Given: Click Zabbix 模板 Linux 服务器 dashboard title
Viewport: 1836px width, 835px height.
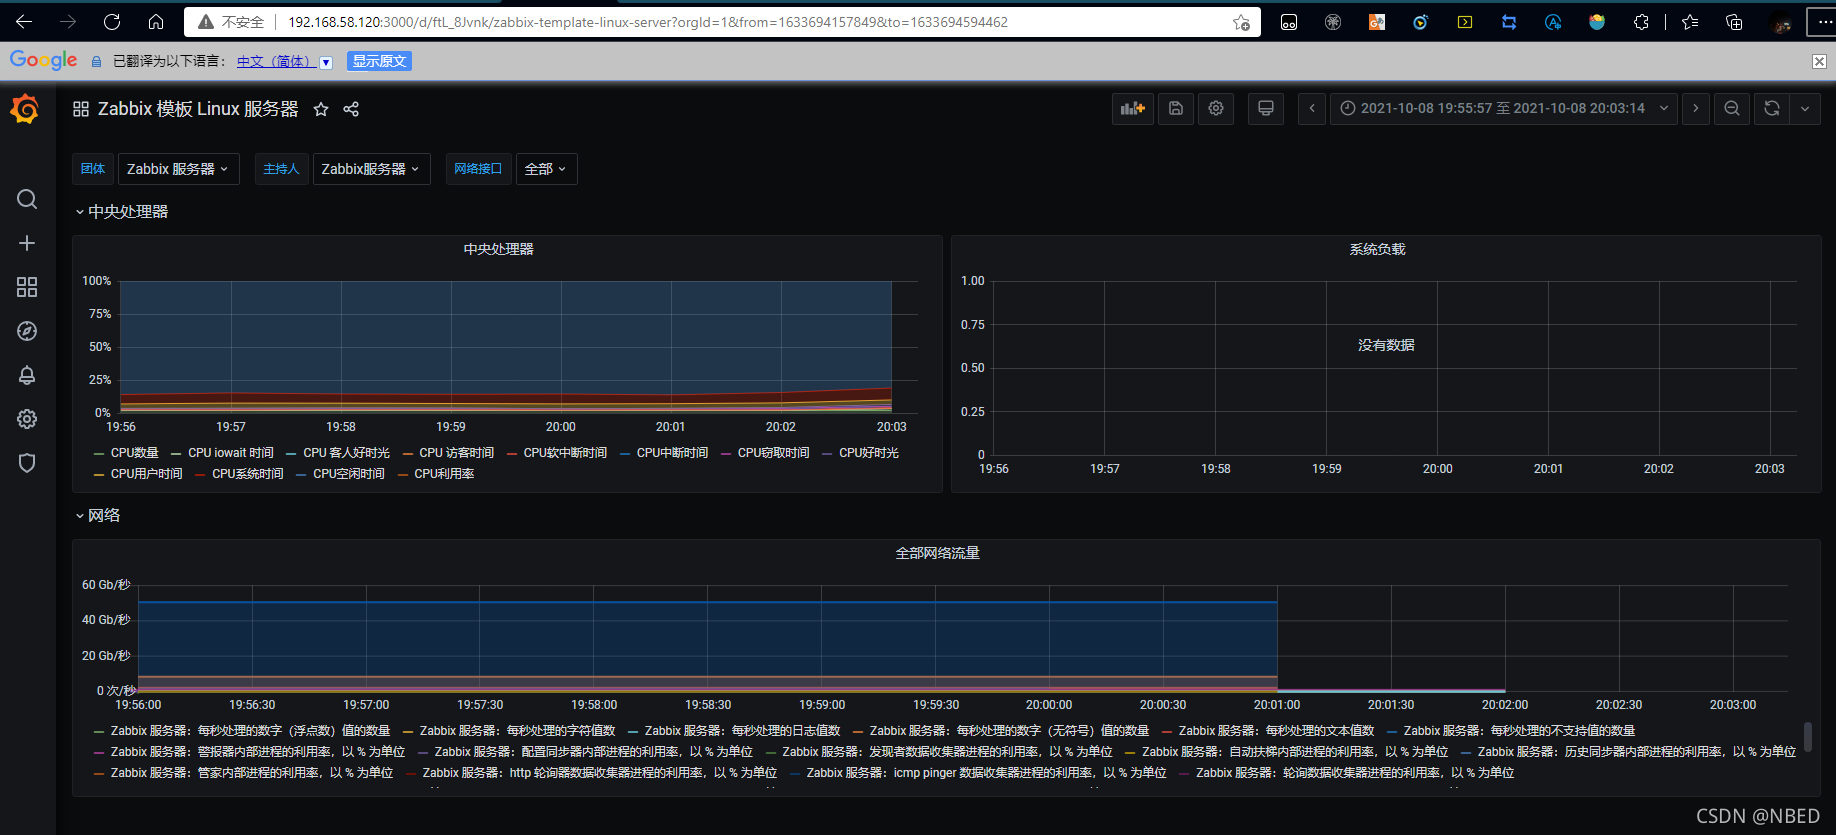Looking at the screenshot, I should point(198,109).
